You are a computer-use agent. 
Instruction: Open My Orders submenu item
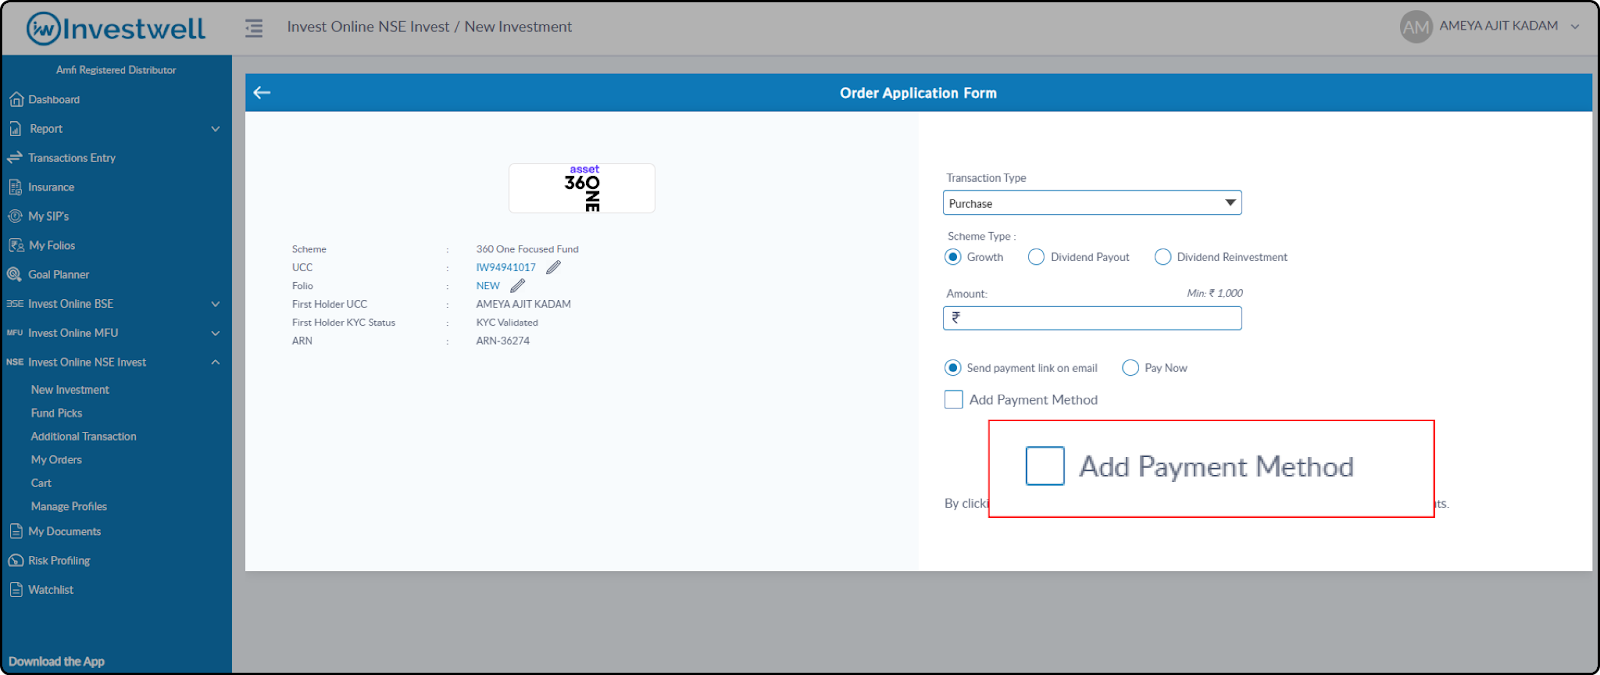tap(56, 460)
